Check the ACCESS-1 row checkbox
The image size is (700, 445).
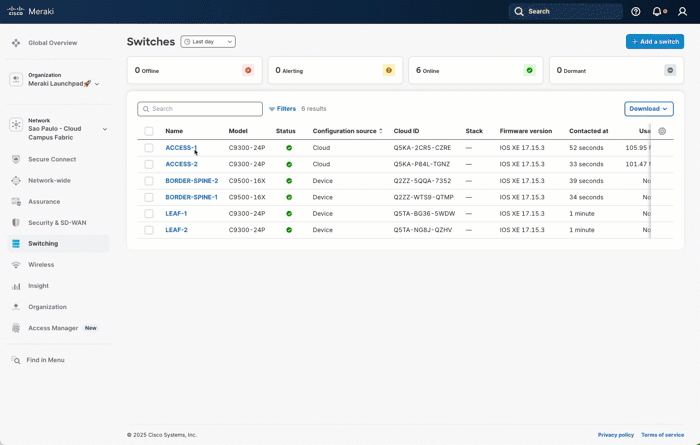pyautogui.click(x=149, y=148)
